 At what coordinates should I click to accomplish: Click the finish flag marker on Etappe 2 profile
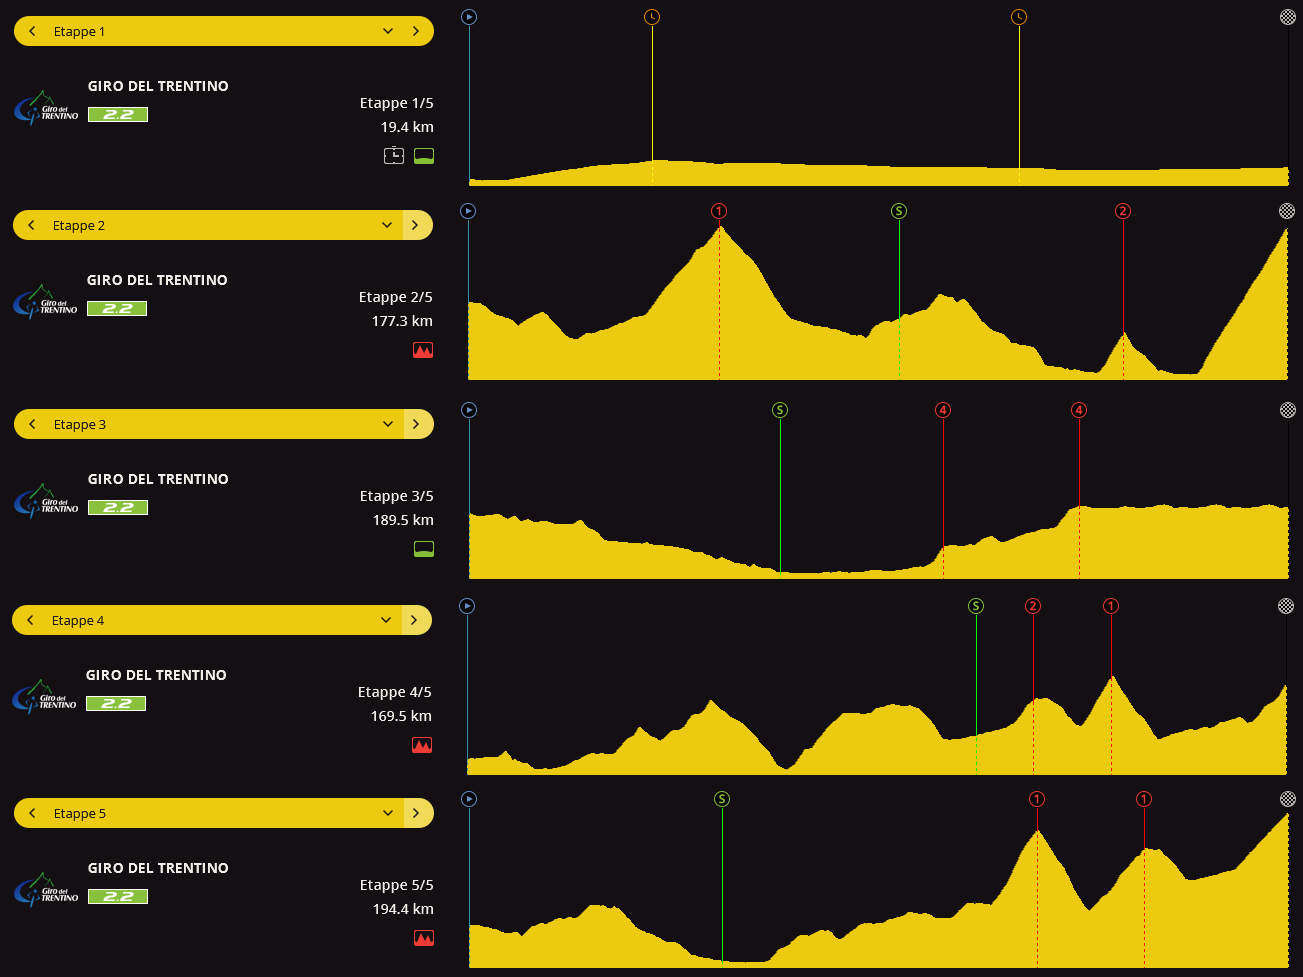click(1287, 211)
